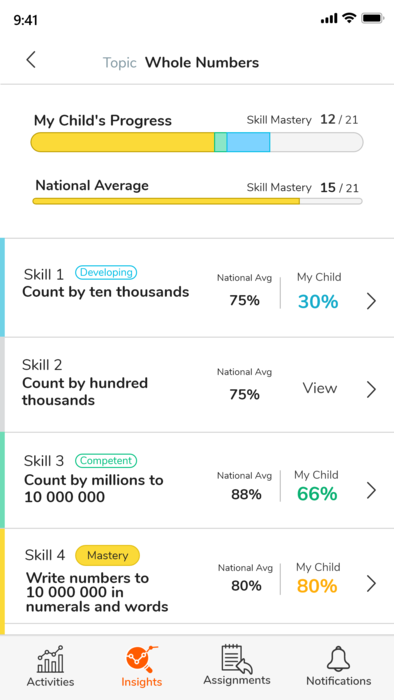The height and width of the screenshot is (700, 394).
Task: Click the Whole Numbers topic title
Action: [202, 62]
